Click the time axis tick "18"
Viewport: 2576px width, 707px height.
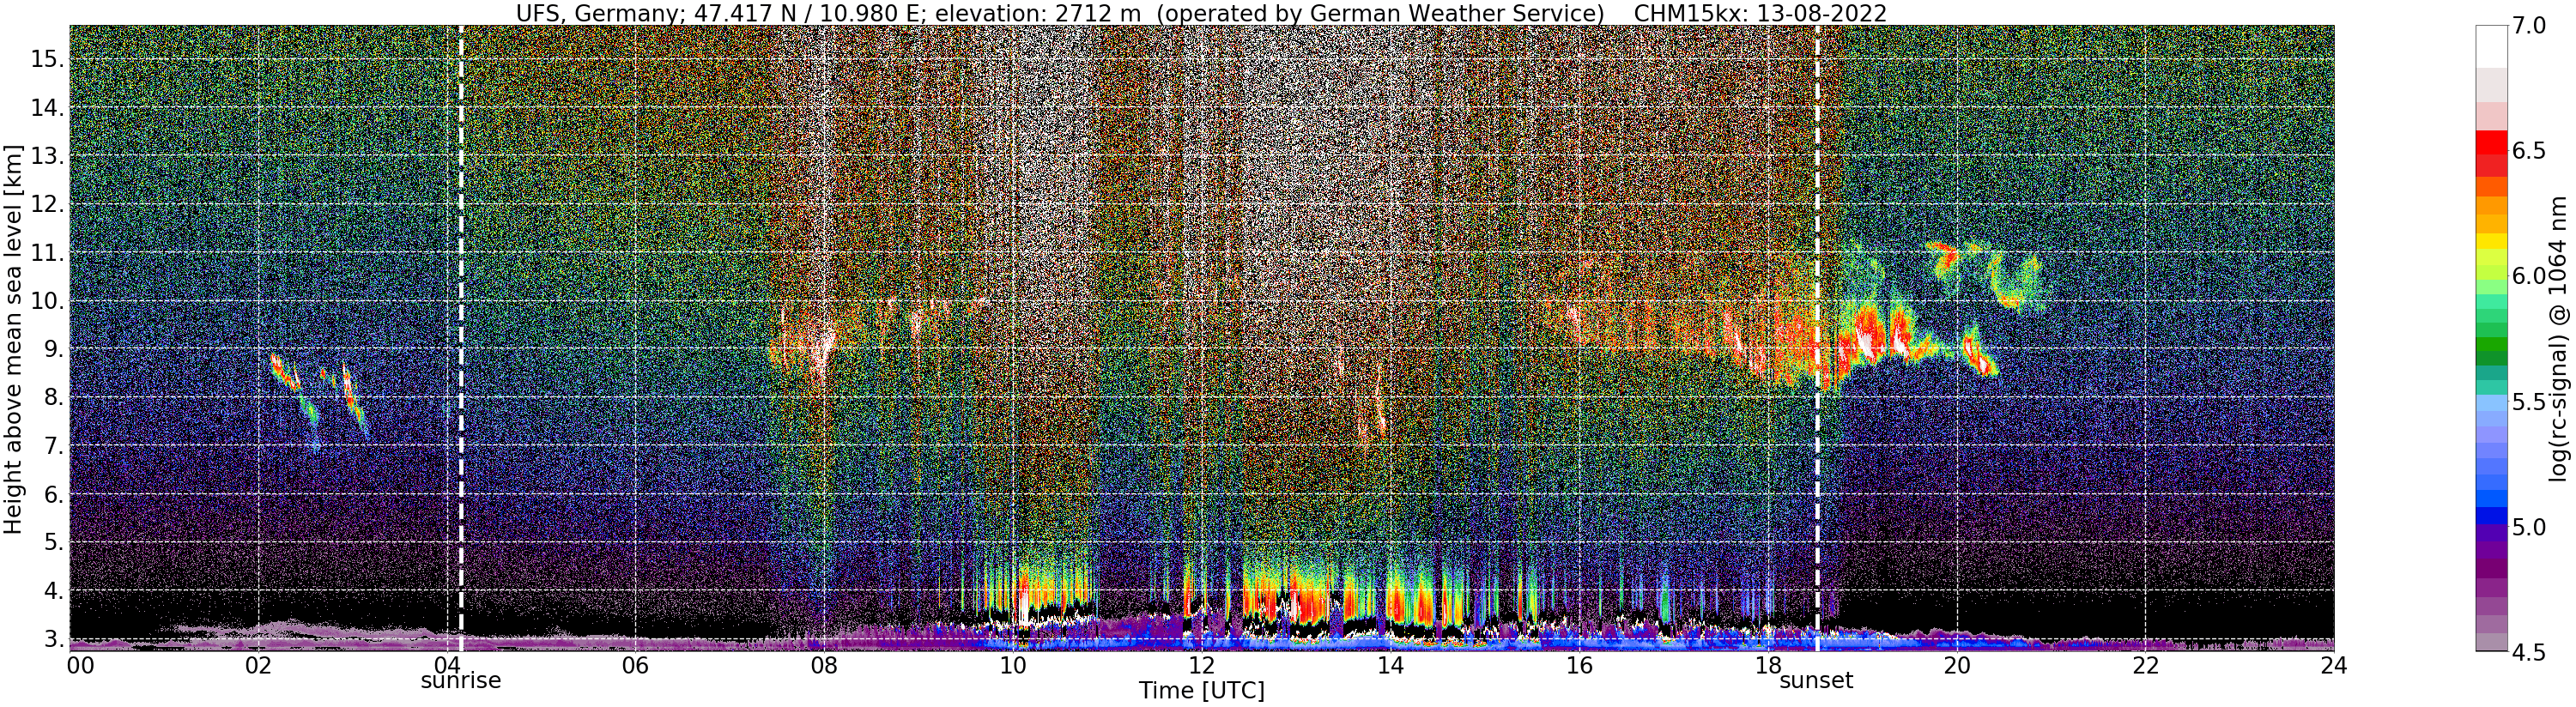(x=1767, y=665)
